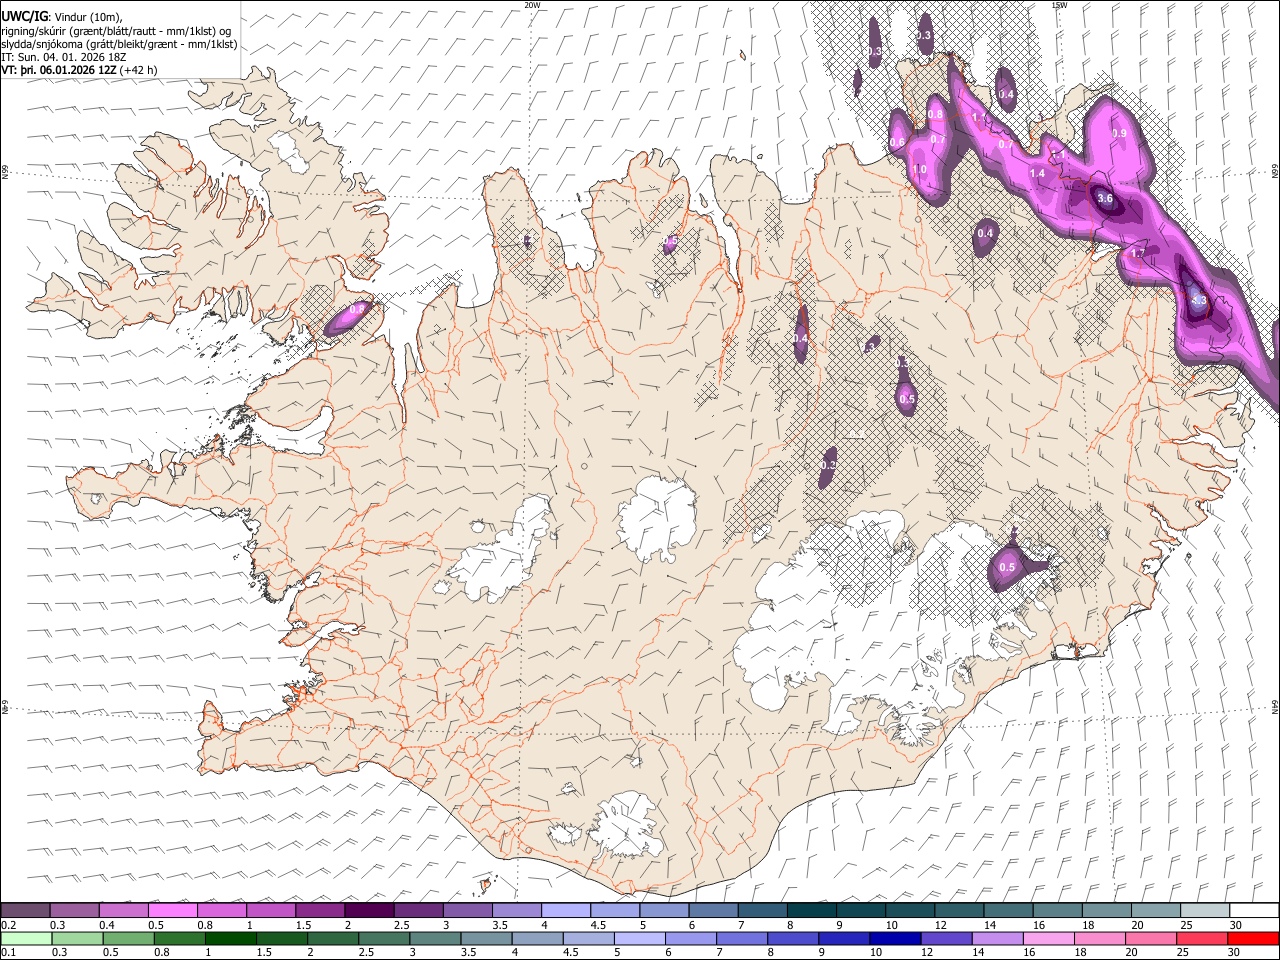Click the deep blue rain swatch between 10 and 12
This screenshot has width=1280, height=960.
click(895, 938)
